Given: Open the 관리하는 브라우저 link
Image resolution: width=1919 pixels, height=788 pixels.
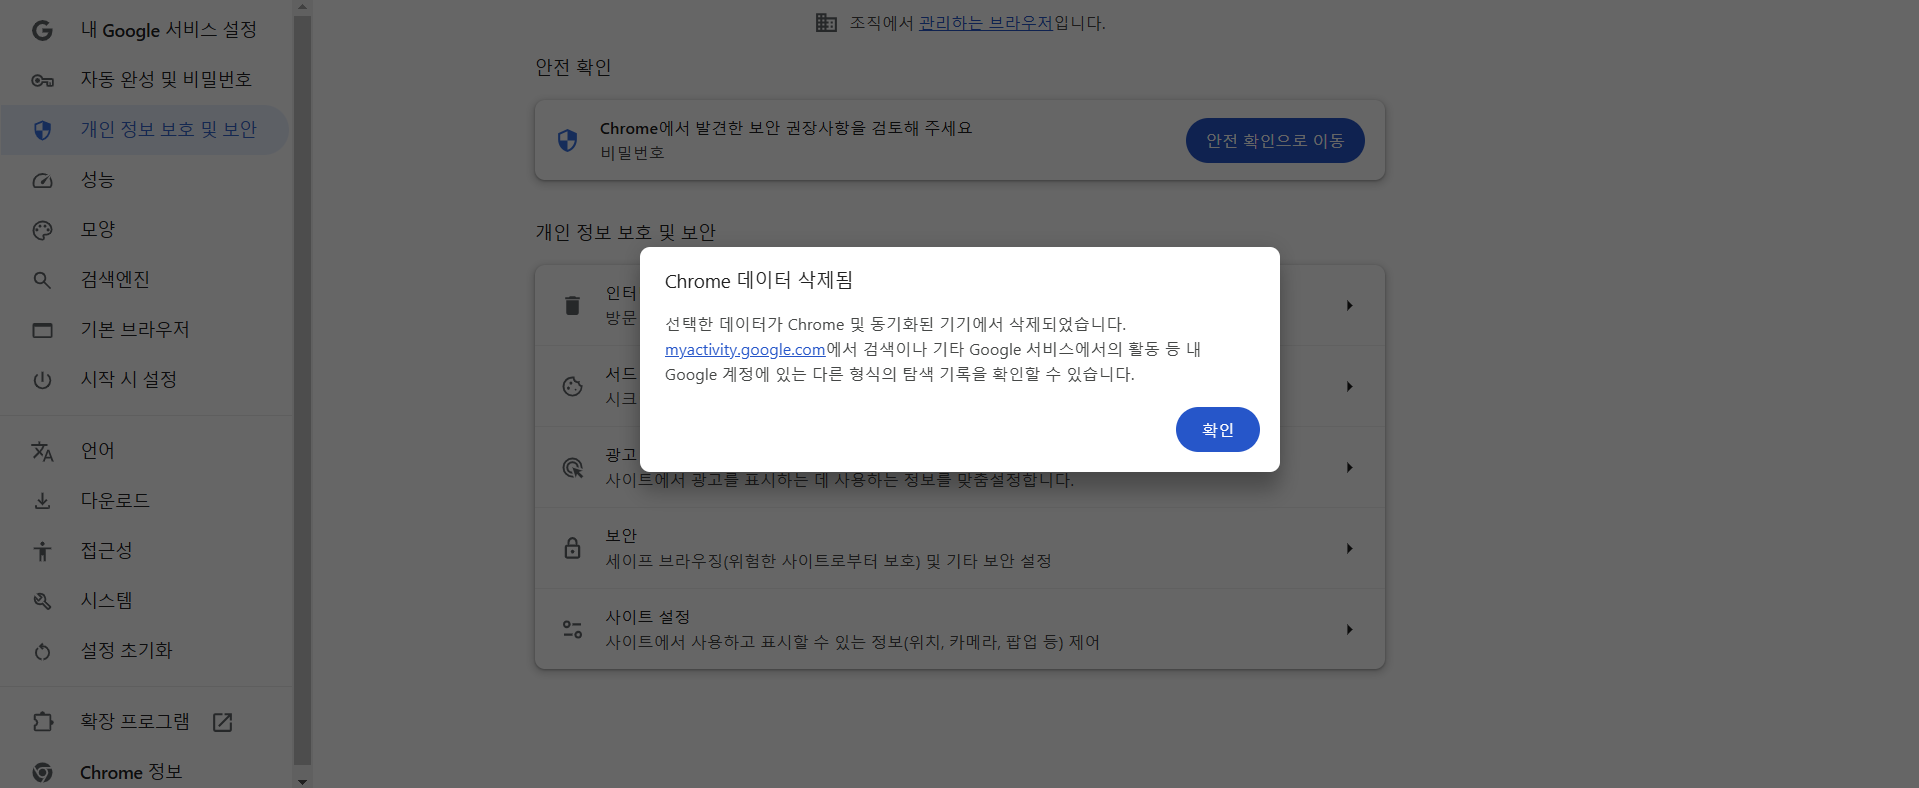Looking at the screenshot, I should 985,22.
